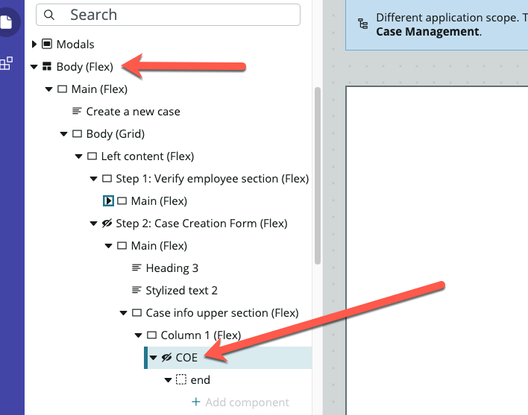Click the dashed slot icon beside end
Image resolution: width=528 pixels, height=415 pixels.
coord(181,380)
